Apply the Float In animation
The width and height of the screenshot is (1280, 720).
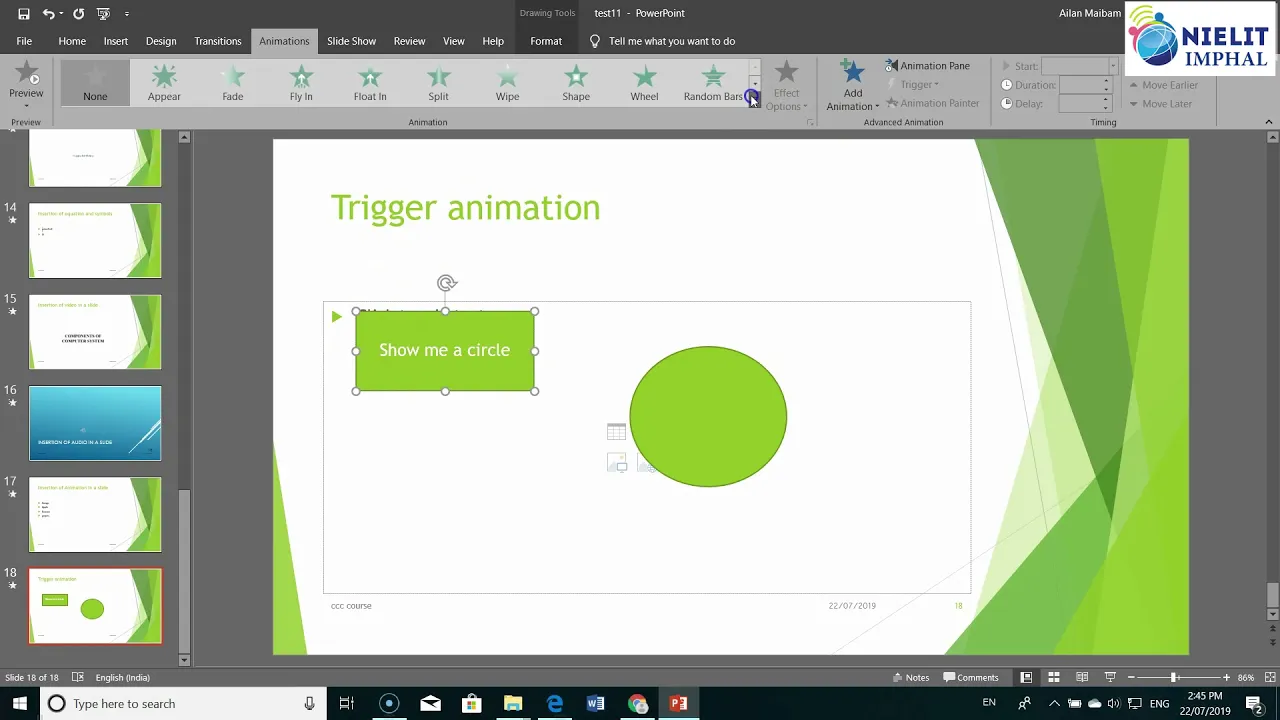point(370,83)
